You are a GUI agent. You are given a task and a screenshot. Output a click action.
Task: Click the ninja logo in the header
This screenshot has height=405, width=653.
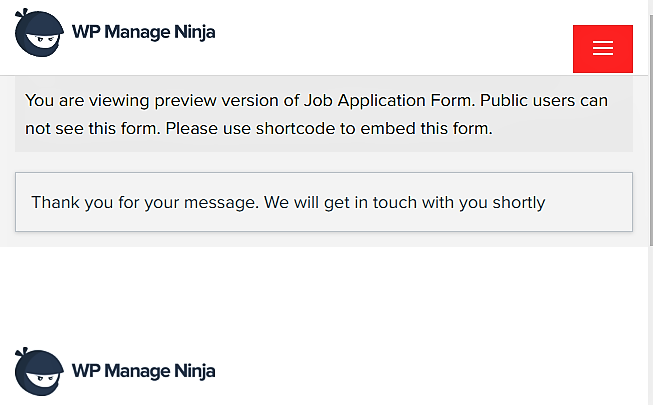click(x=38, y=33)
